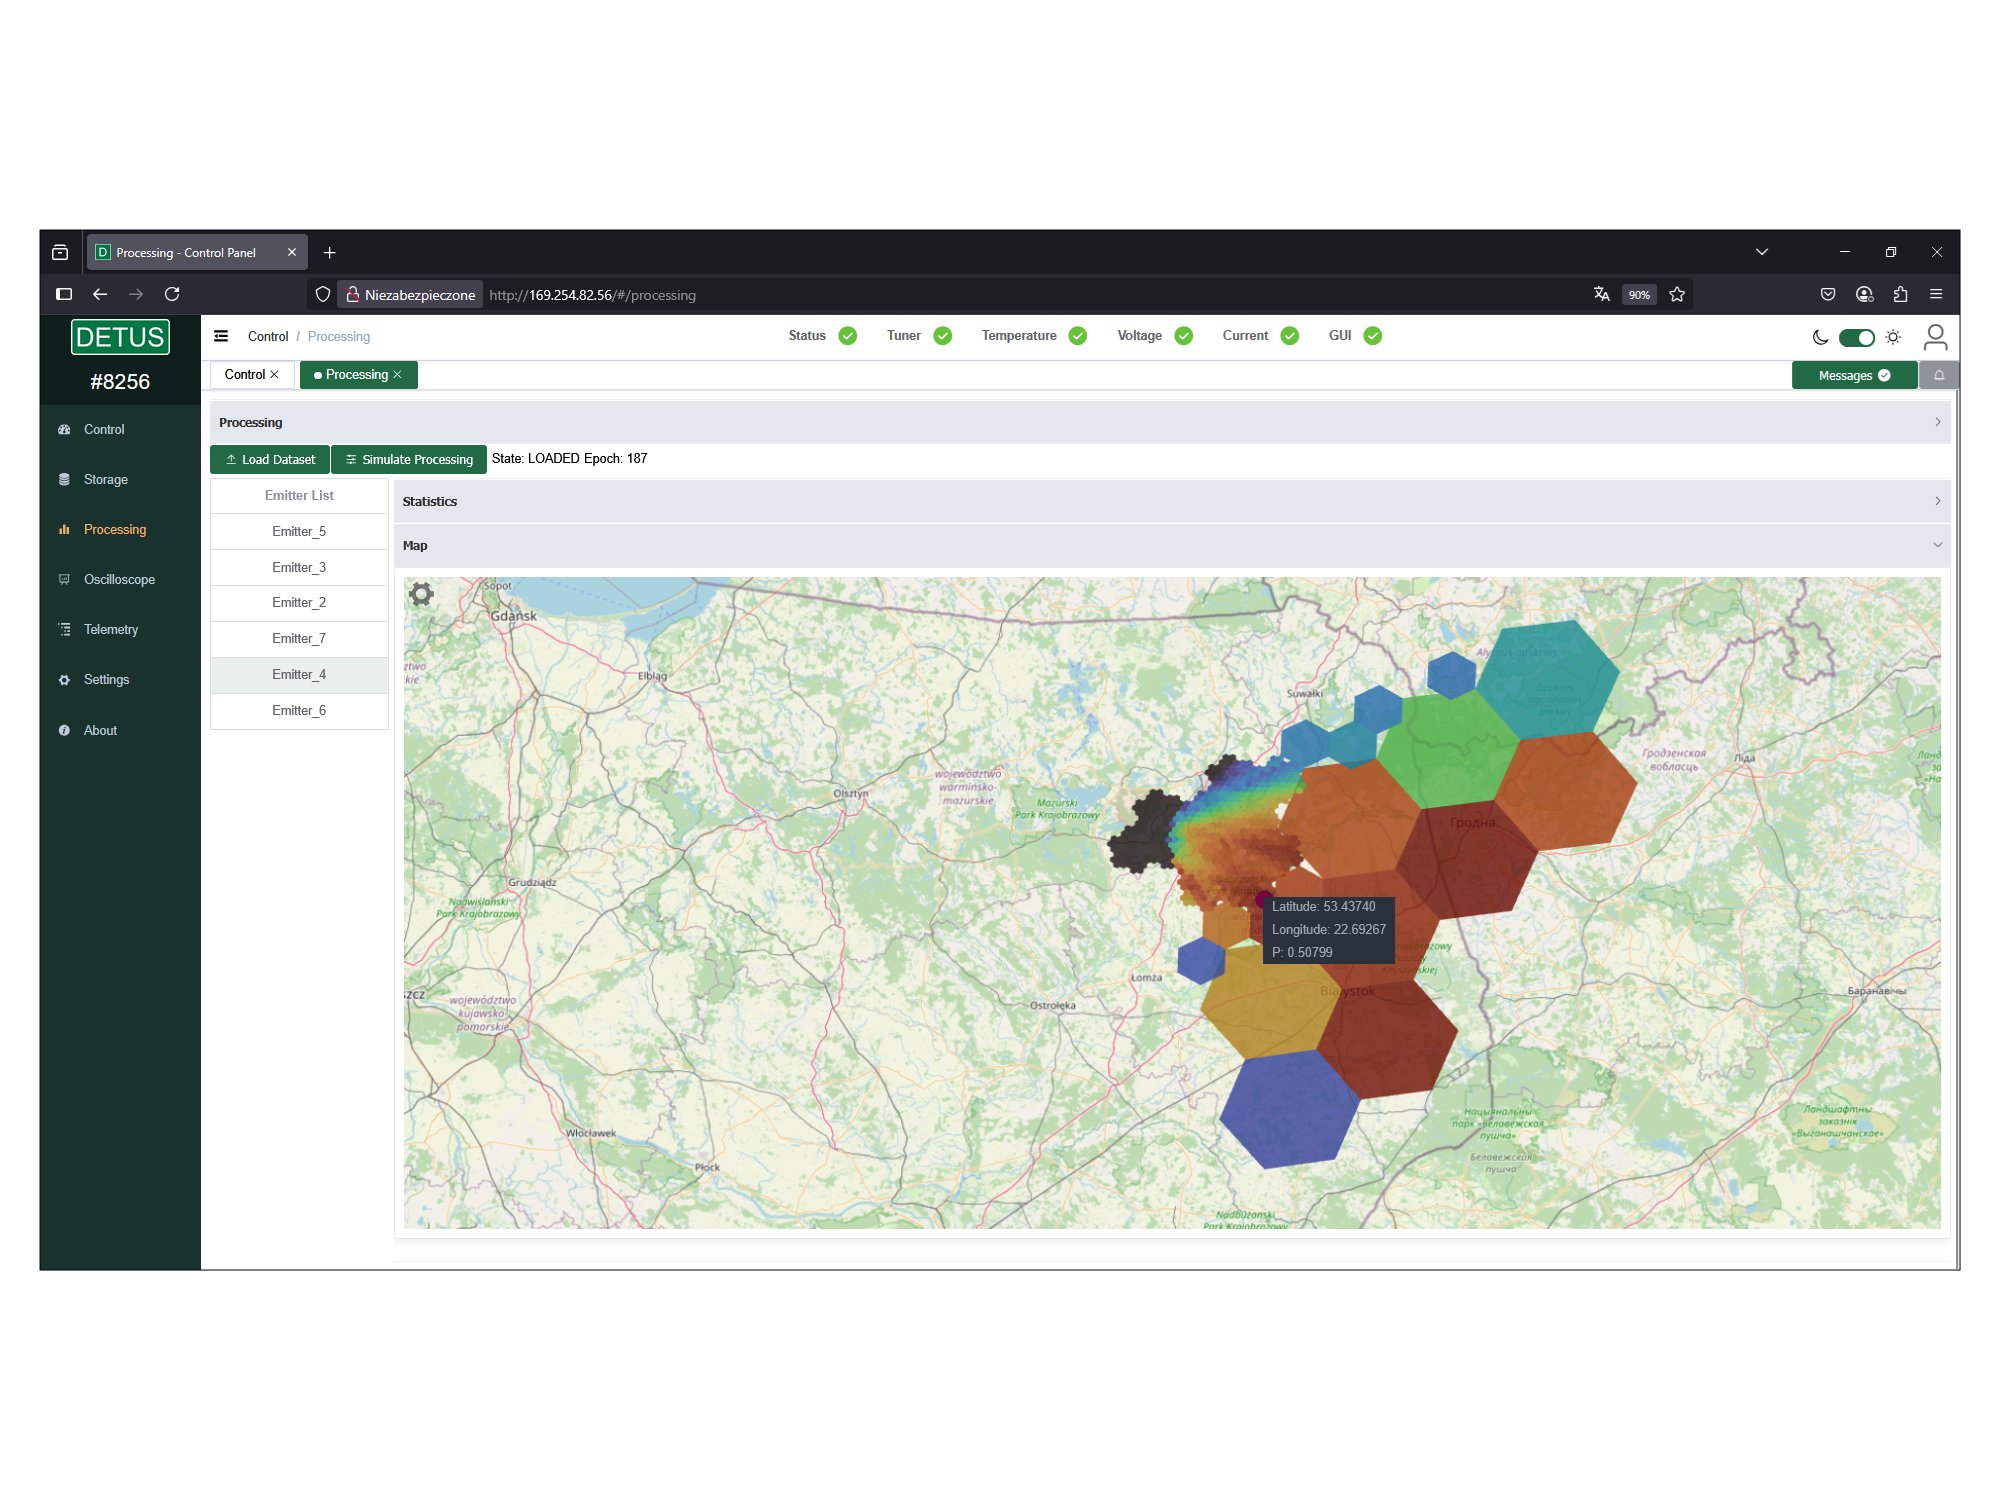
Task: Open the About page
Action: 100,731
